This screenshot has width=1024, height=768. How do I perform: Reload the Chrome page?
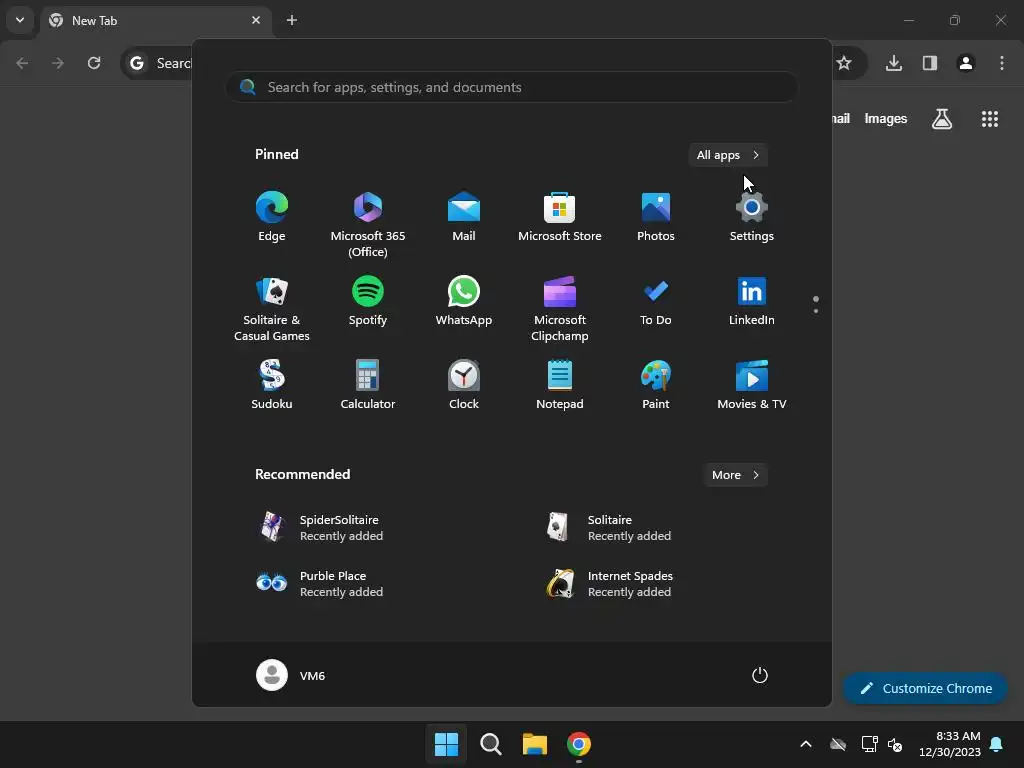coord(94,63)
